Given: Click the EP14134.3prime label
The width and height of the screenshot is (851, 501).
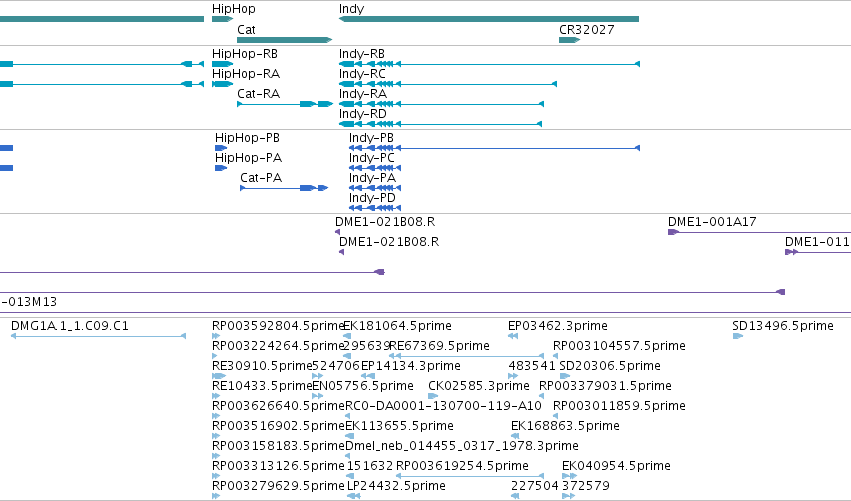Looking at the screenshot, I should coord(411,366).
